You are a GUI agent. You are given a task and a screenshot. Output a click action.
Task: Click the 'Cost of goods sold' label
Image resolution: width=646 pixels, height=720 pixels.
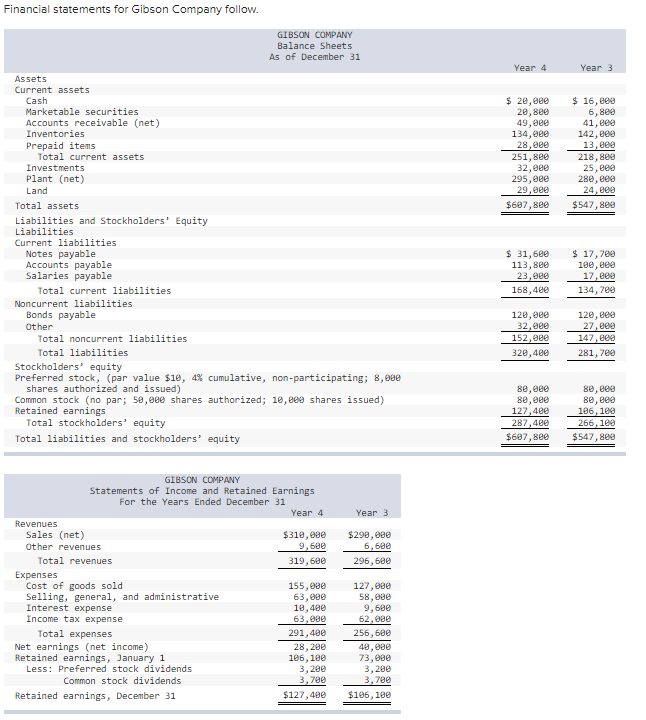point(74,586)
